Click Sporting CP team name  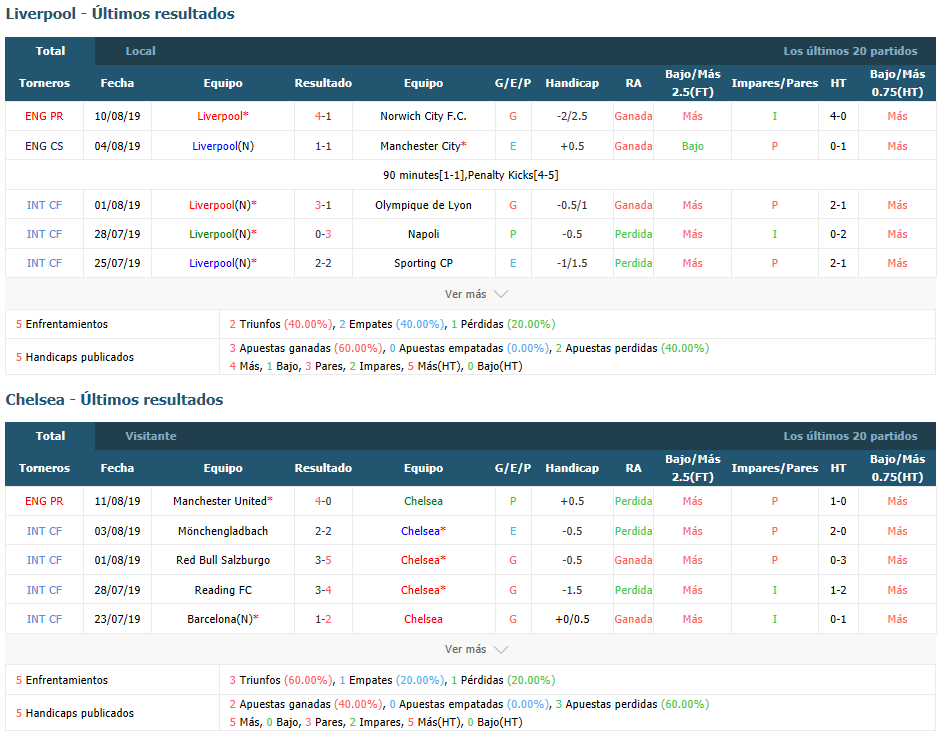[x=423, y=263]
